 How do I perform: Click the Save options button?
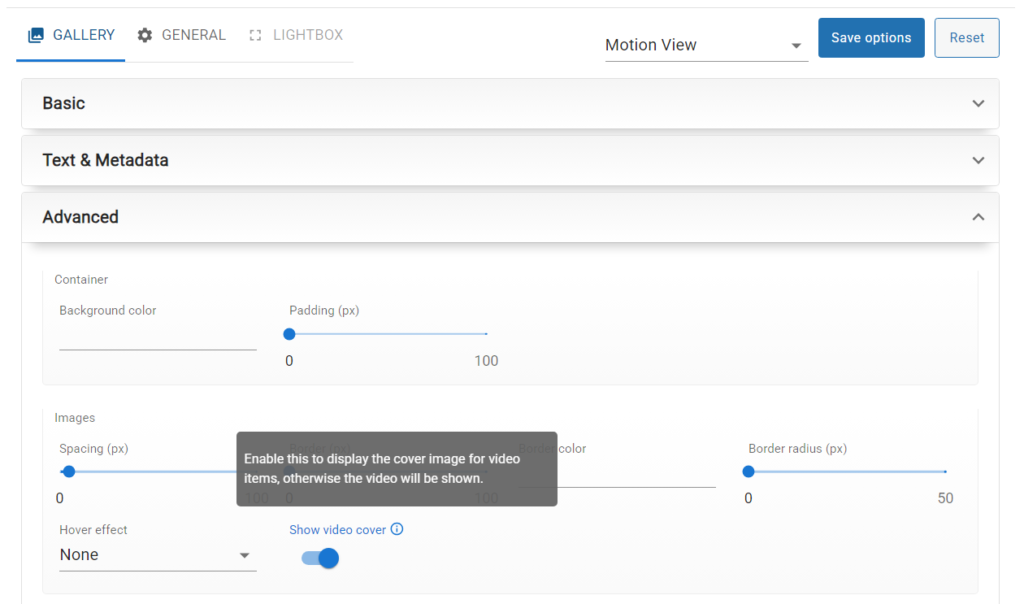coord(871,38)
